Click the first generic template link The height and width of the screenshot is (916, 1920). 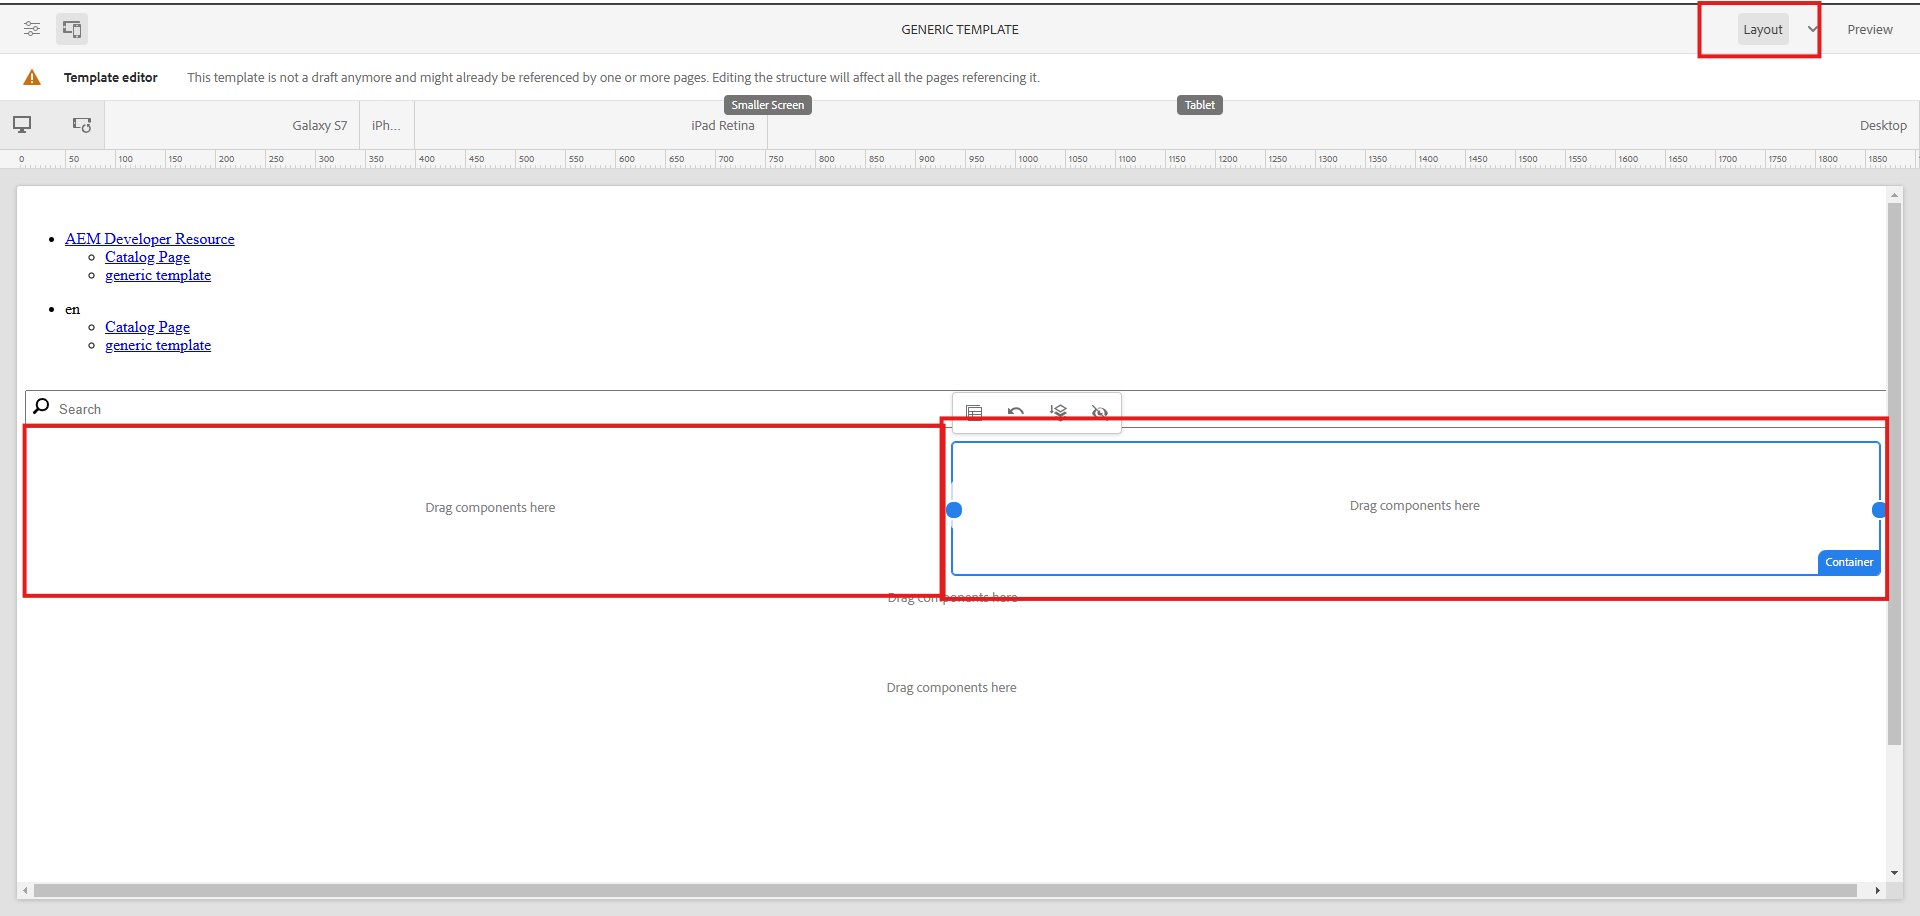click(158, 275)
